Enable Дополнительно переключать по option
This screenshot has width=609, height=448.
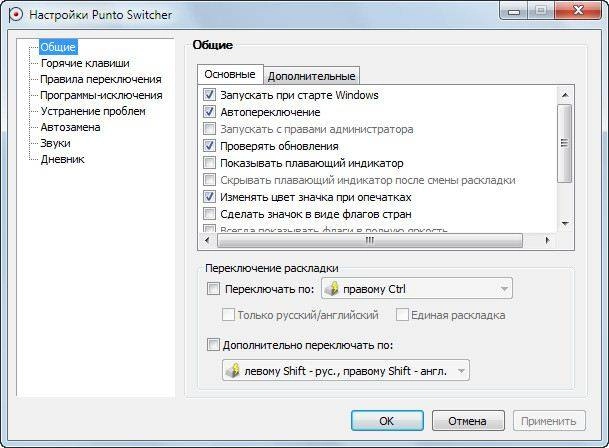(213, 345)
